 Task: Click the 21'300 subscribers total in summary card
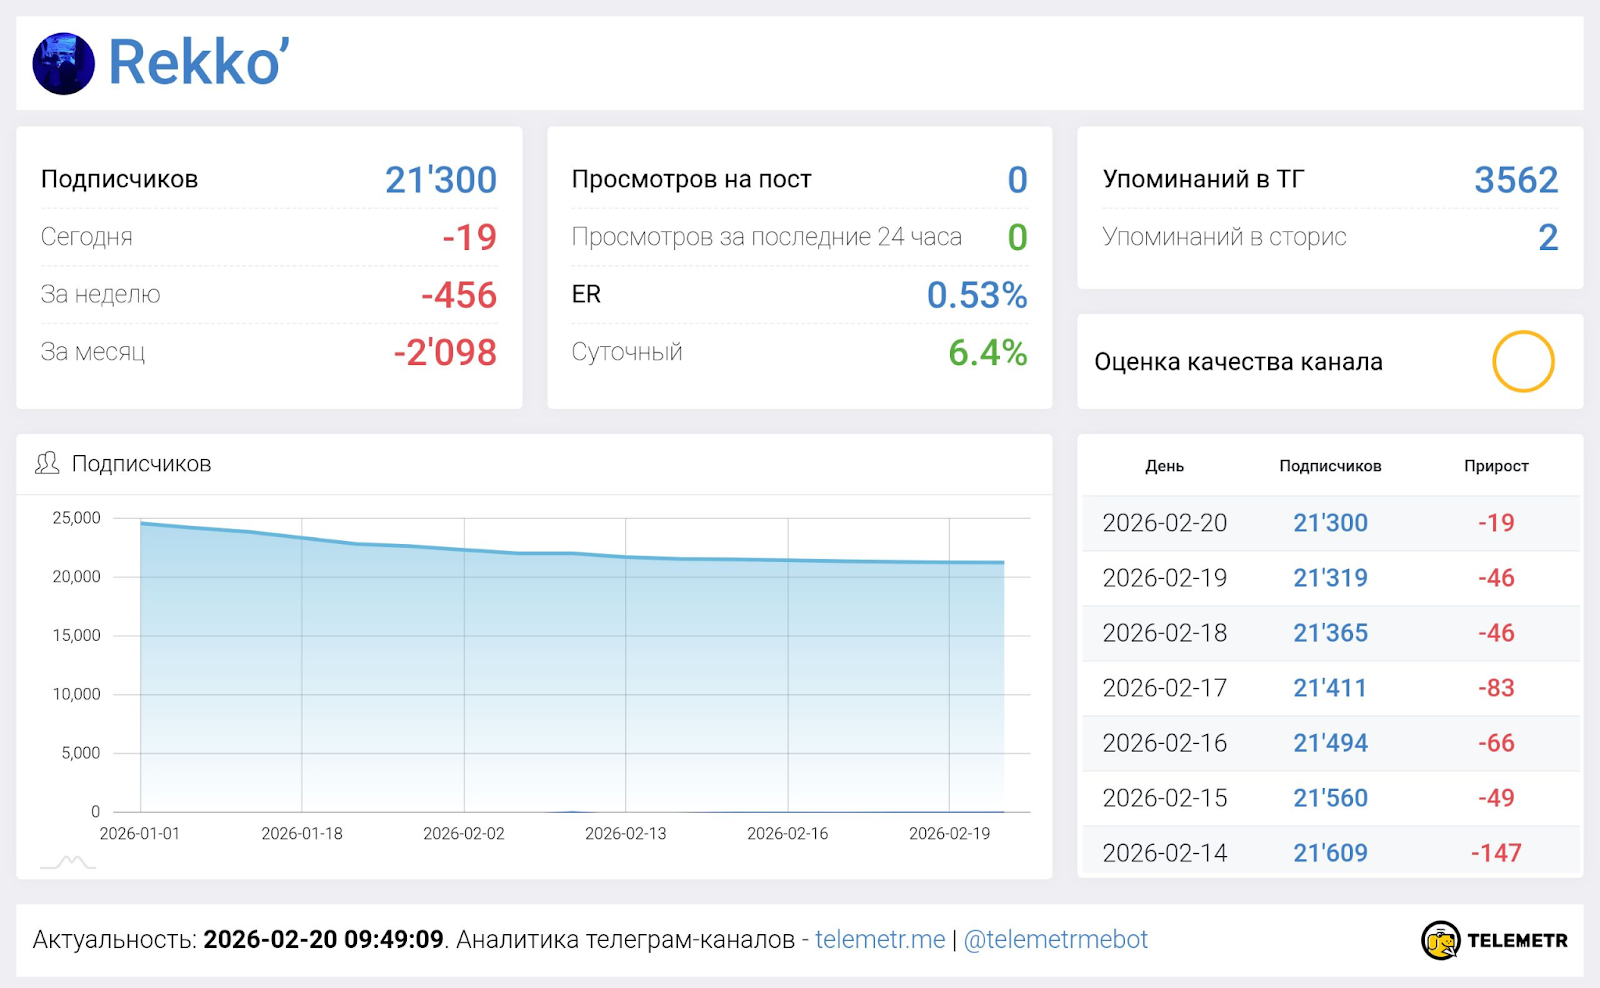click(x=441, y=180)
